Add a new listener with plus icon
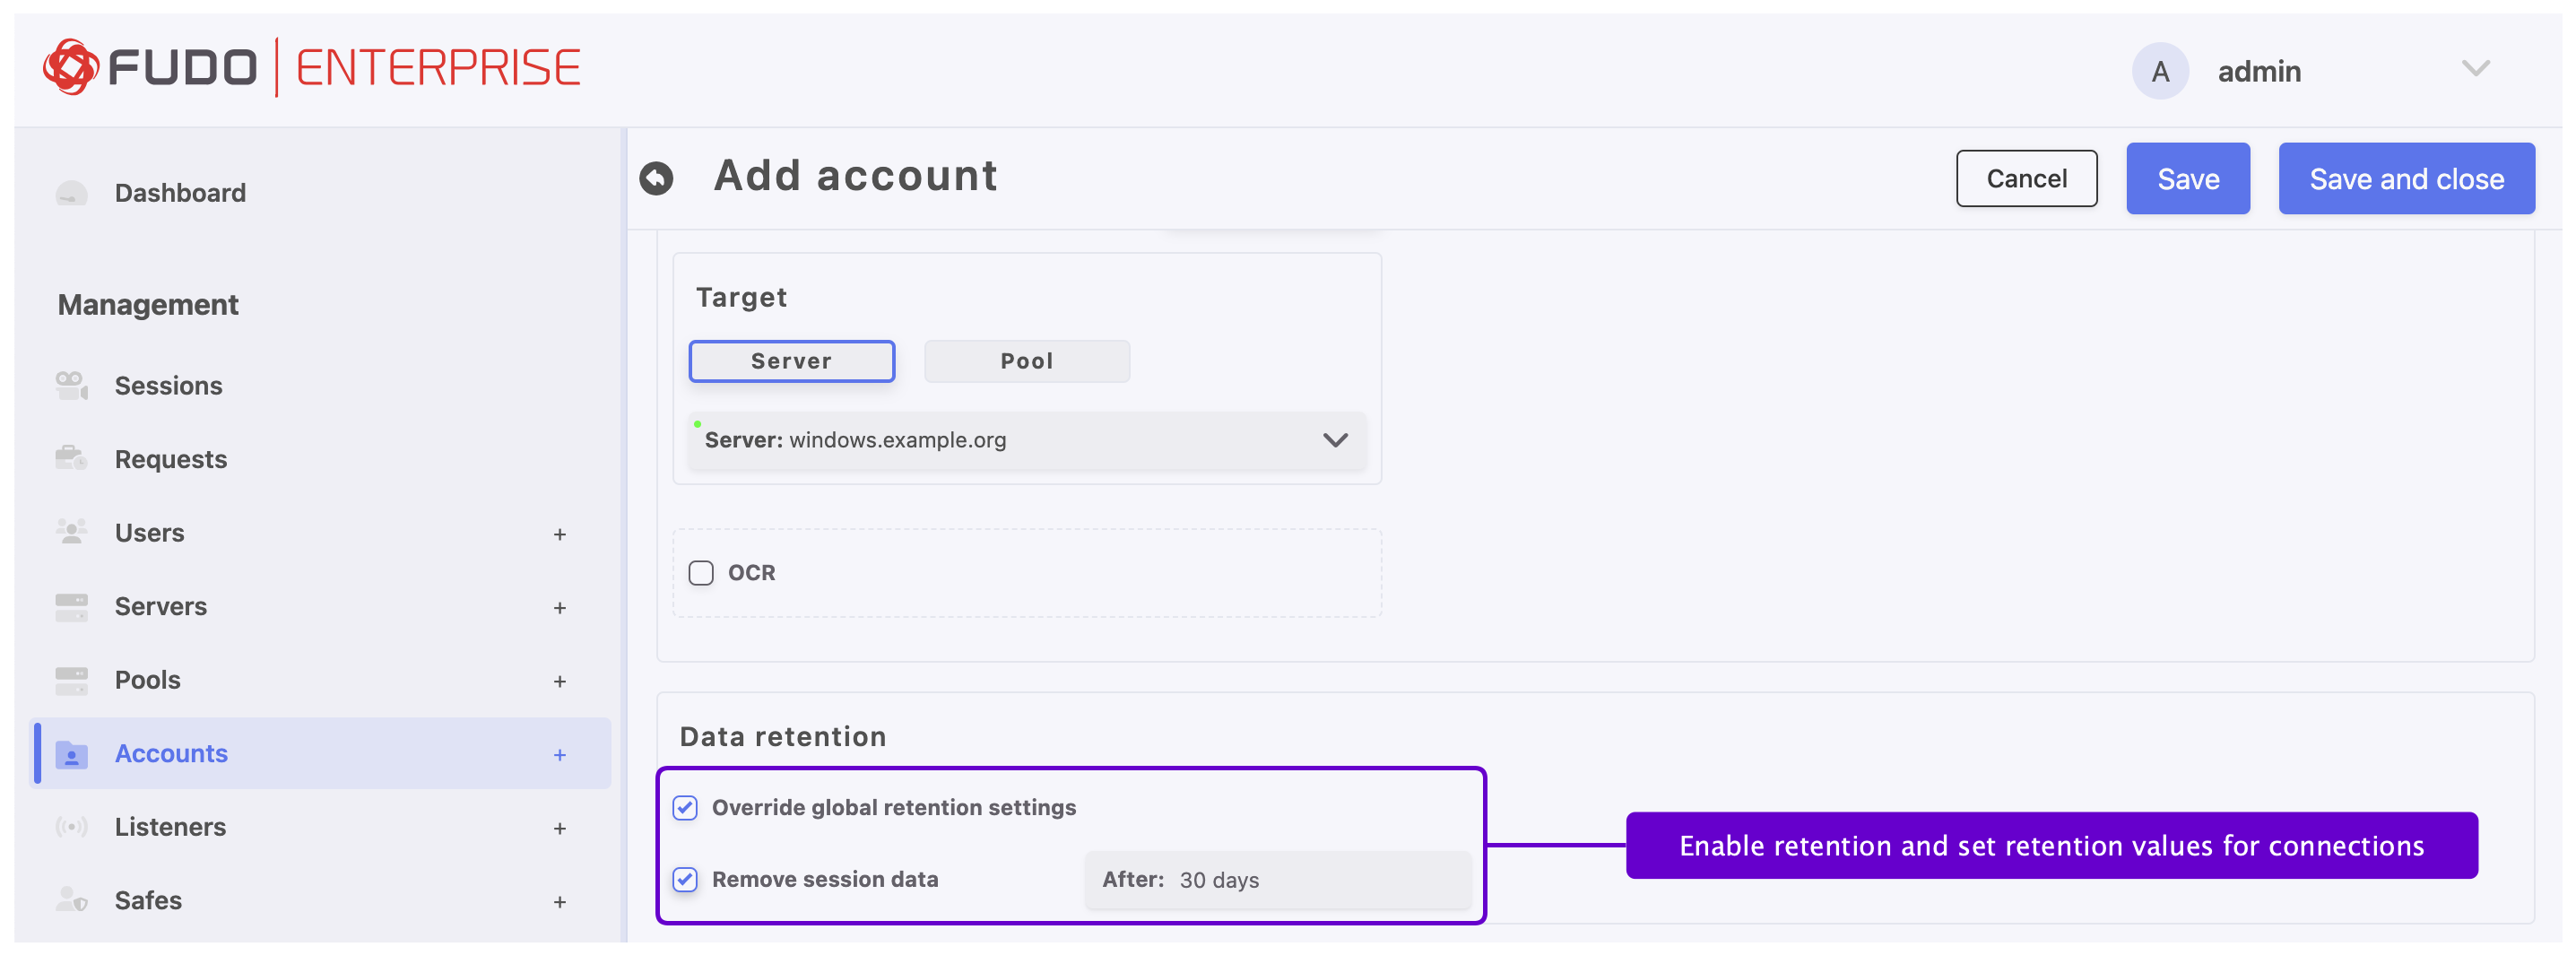The width and height of the screenshot is (2576, 964). pos(560,828)
